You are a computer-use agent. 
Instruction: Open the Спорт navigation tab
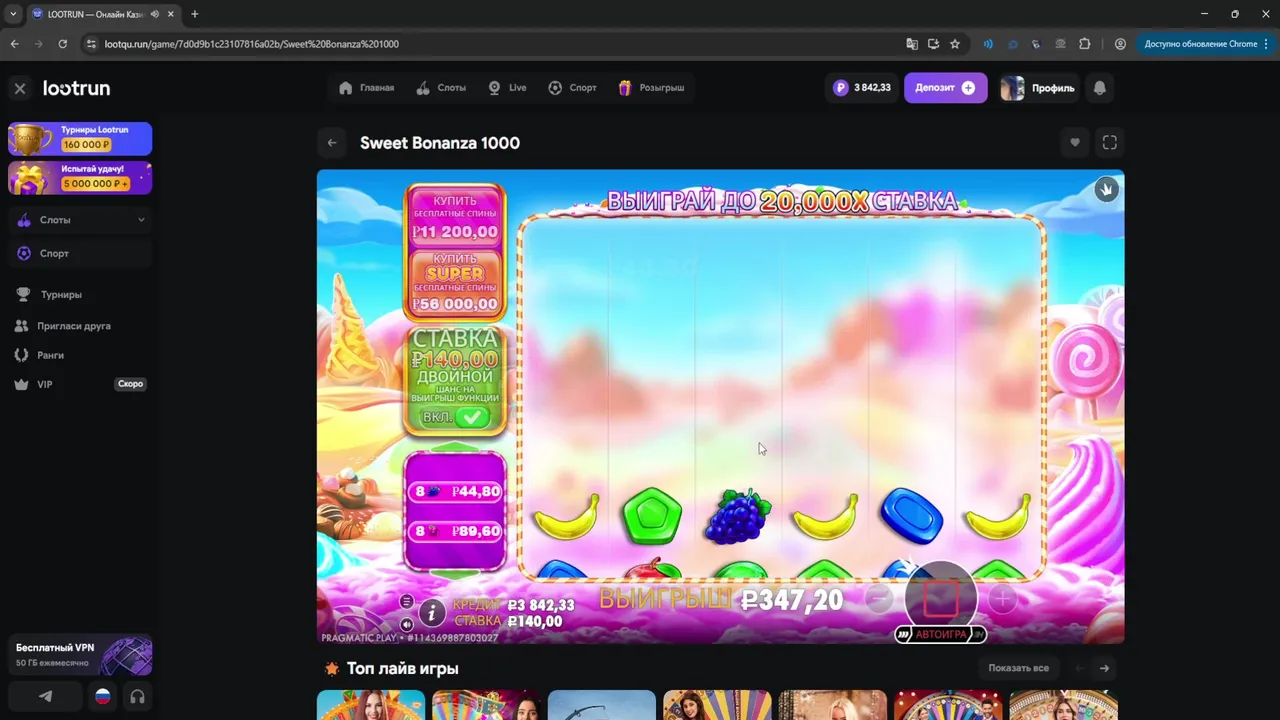tap(572, 88)
